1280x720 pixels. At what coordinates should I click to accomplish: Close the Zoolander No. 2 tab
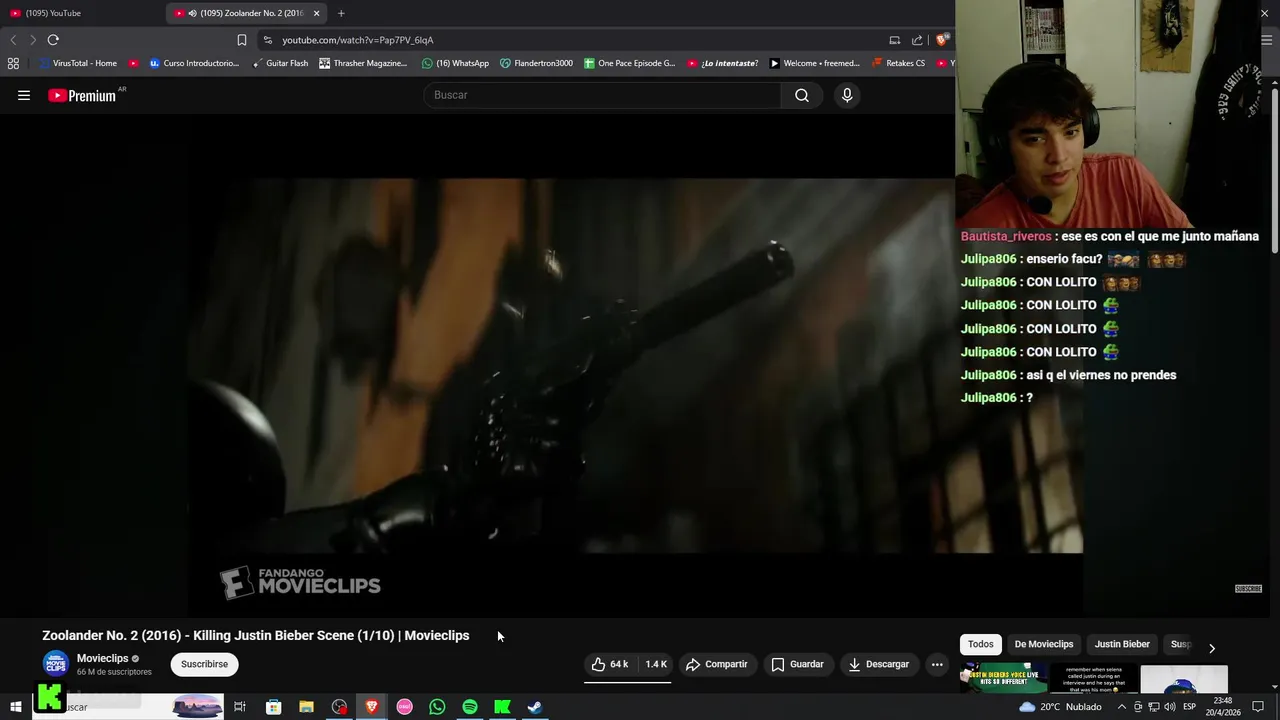pos(316,13)
